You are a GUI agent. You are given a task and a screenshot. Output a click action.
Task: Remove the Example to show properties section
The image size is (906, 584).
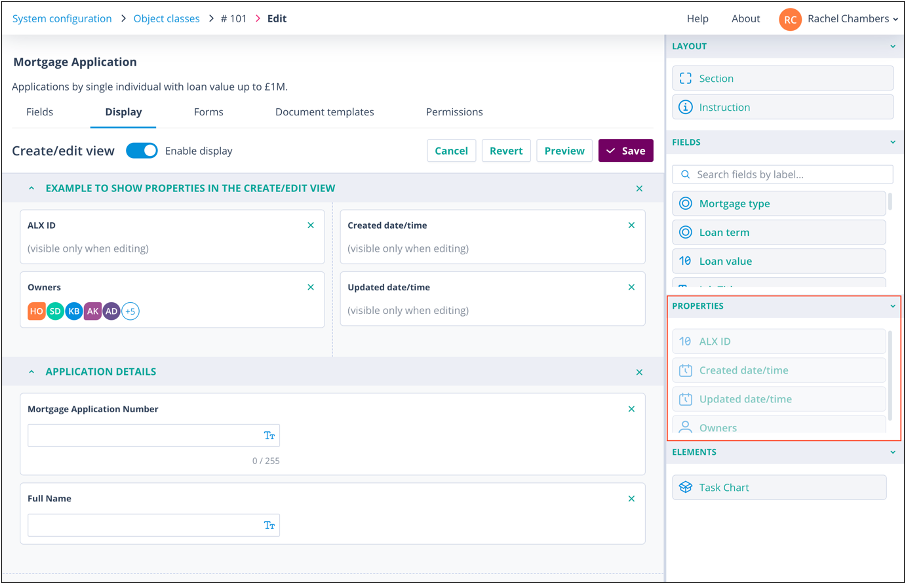tap(639, 188)
